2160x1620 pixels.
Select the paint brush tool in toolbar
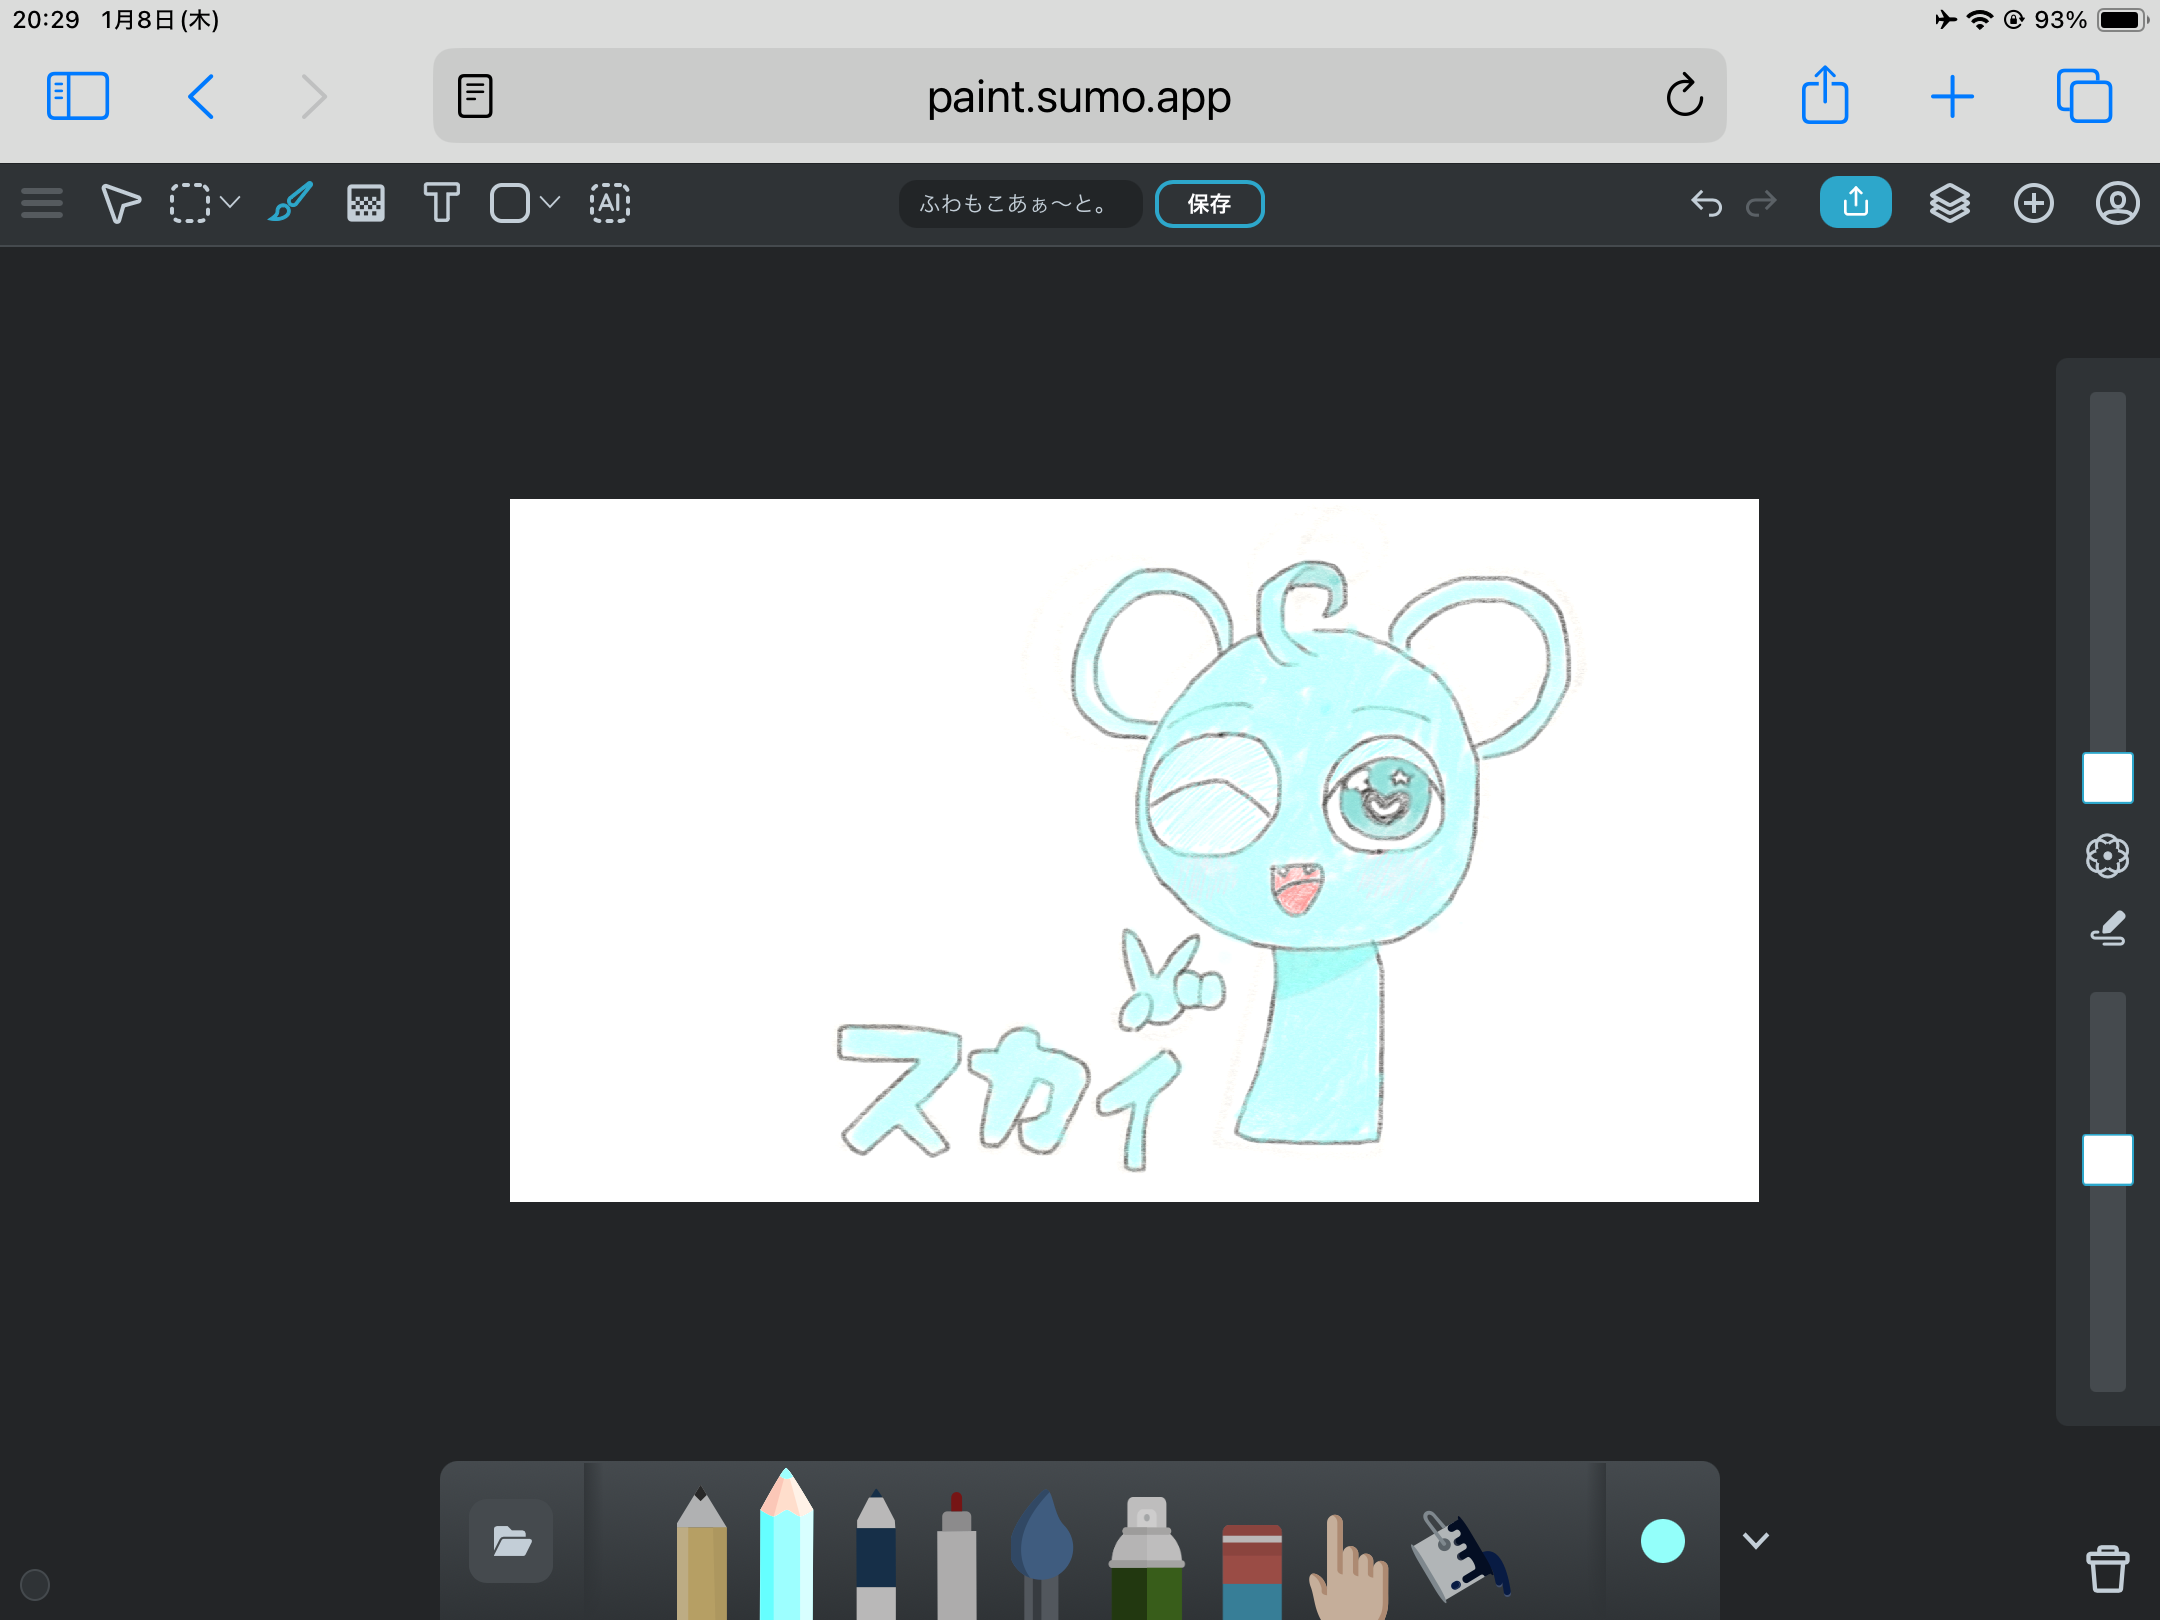point(290,203)
